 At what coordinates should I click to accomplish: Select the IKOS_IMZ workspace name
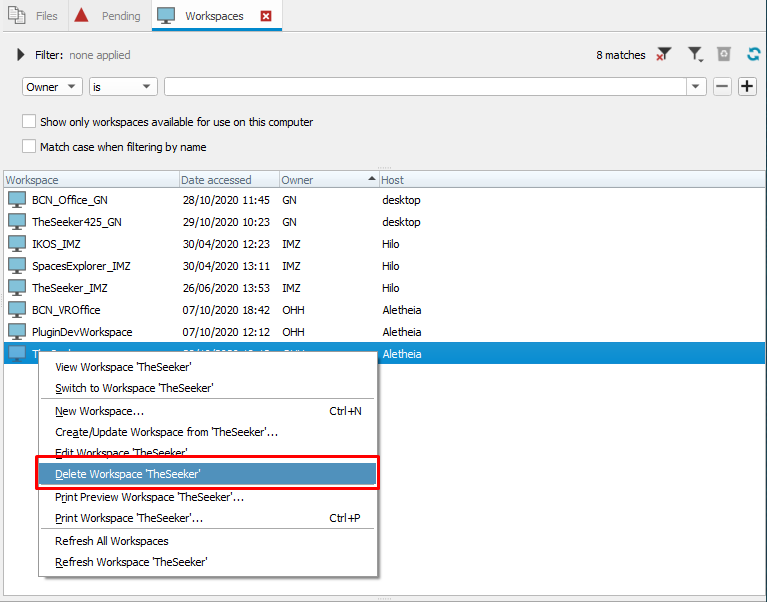click(56, 244)
